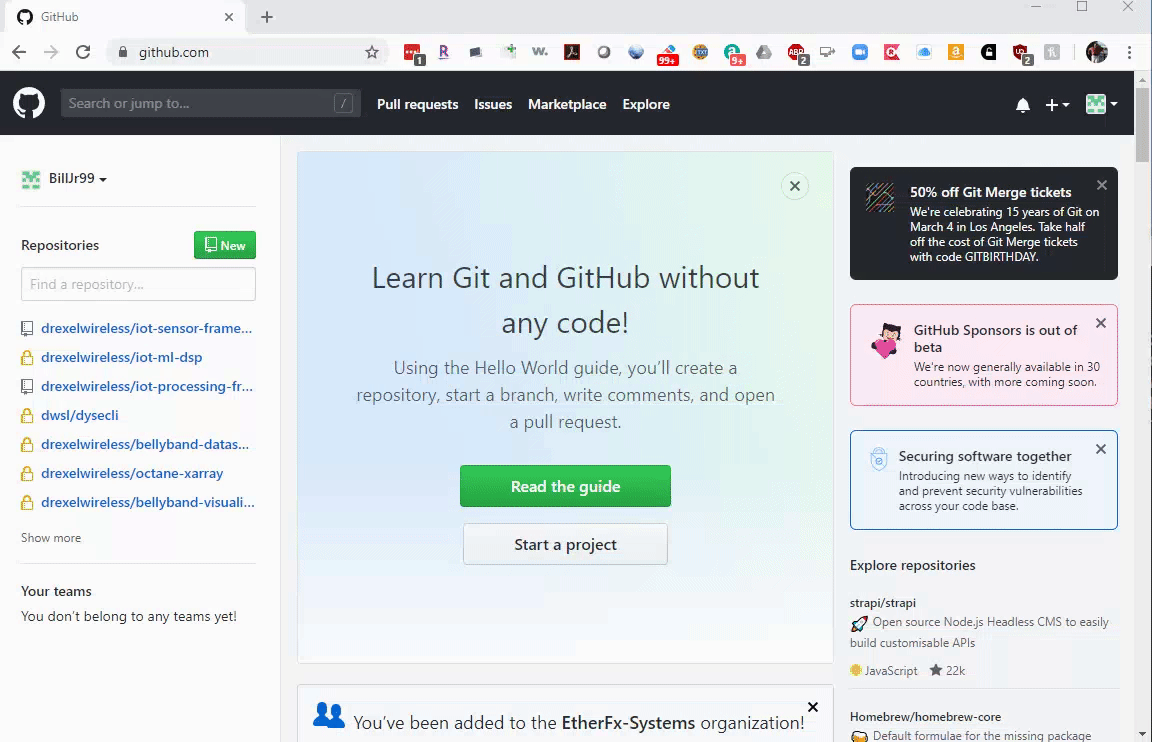Click the cloud extension icon
Screen dimensions: 1152x742
click(924, 52)
